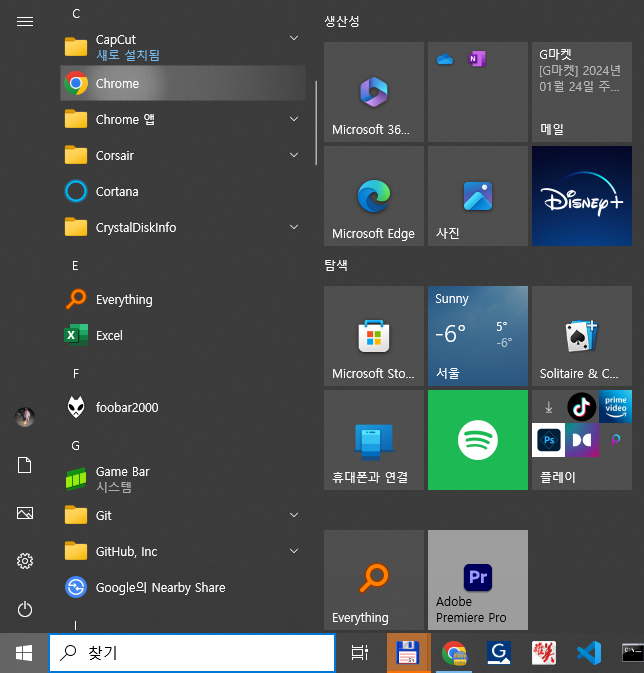Open the 사진 (Photos) tile
The width and height of the screenshot is (644, 673).
coord(478,196)
